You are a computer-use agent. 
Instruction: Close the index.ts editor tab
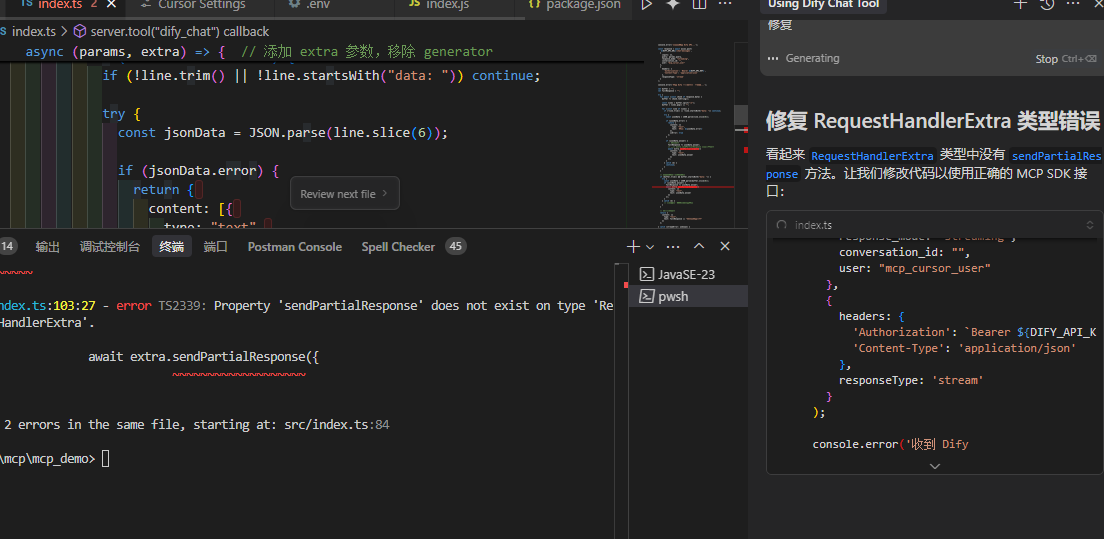tap(111, 5)
